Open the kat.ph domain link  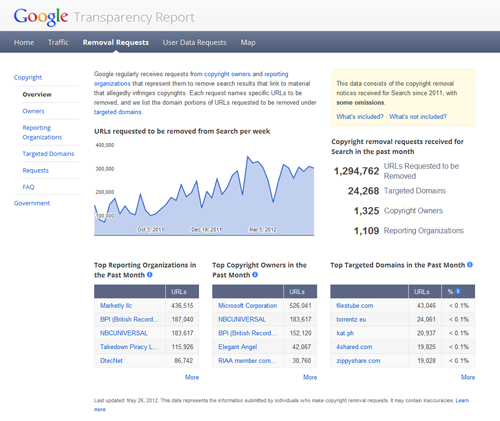point(345,333)
